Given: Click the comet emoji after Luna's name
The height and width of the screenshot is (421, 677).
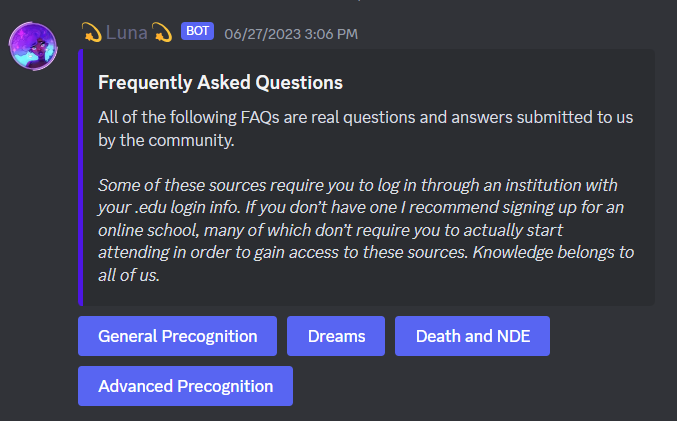Looking at the screenshot, I should point(162,33).
